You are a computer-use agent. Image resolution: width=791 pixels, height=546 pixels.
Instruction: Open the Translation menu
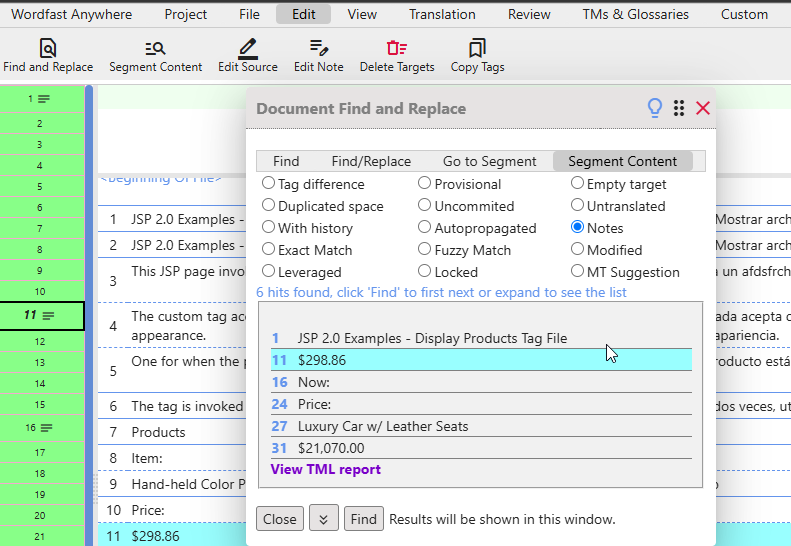click(442, 14)
